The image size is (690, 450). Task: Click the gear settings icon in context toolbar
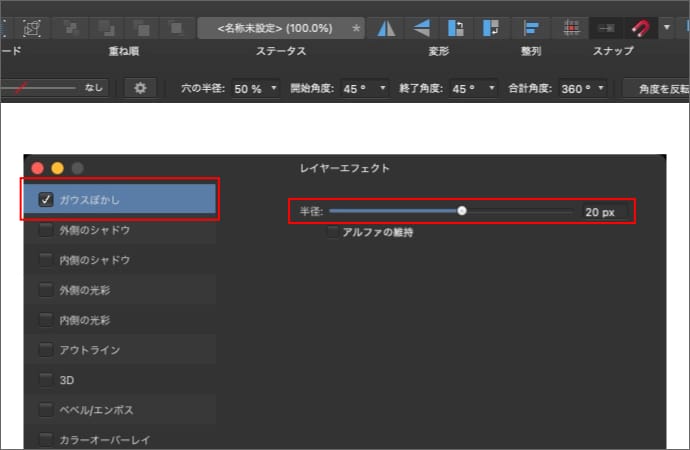point(140,88)
